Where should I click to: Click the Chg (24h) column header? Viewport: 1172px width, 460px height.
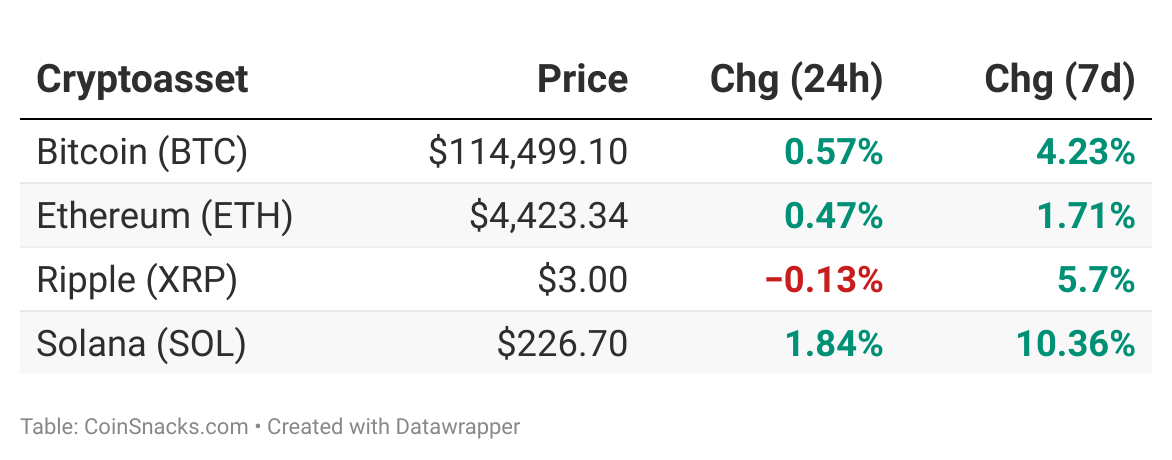pos(796,79)
